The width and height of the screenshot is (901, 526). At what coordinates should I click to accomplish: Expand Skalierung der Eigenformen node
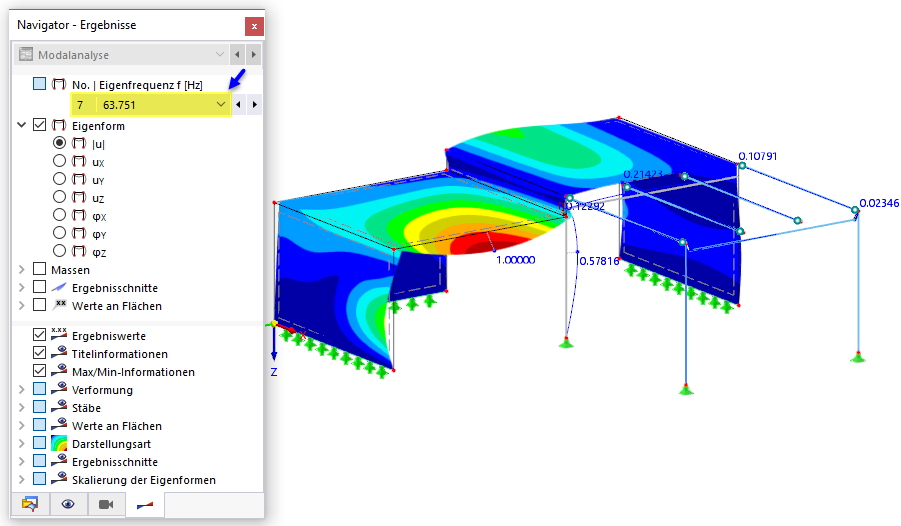[x=22, y=479]
